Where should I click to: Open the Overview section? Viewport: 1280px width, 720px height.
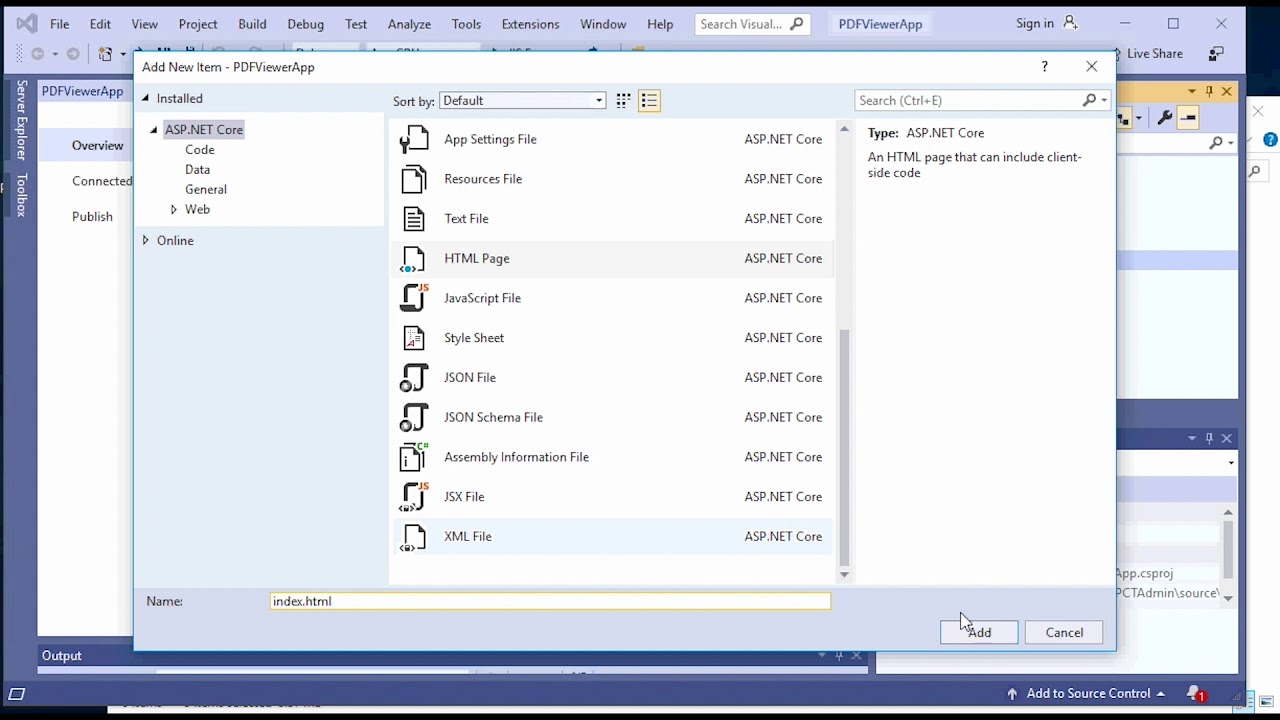97,145
